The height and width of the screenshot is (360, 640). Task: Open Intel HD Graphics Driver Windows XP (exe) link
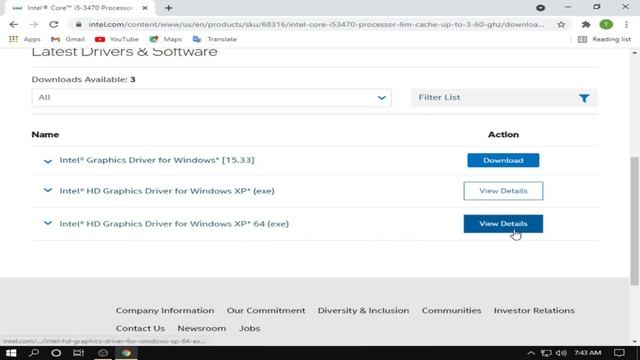[x=167, y=191]
